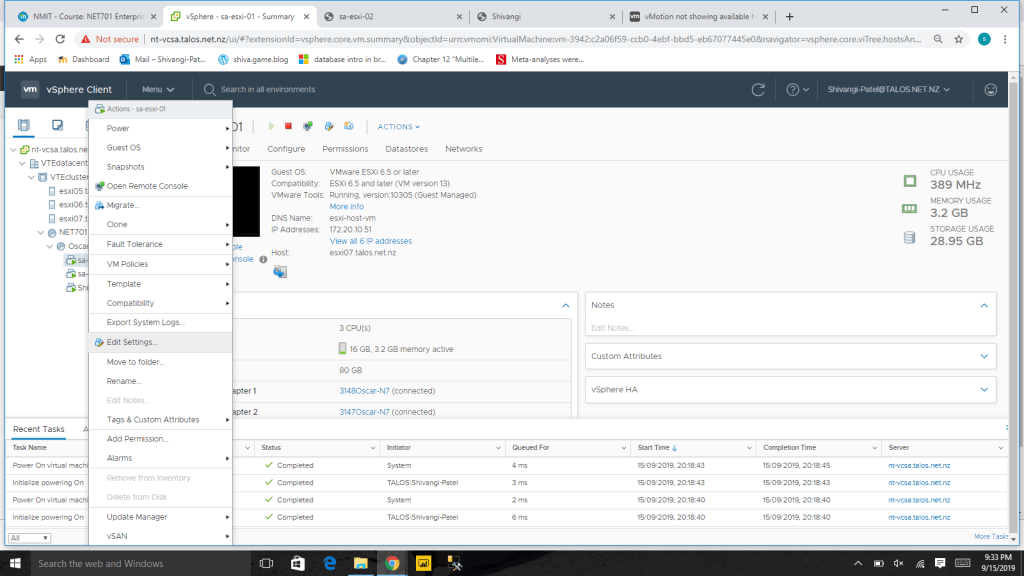Image resolution: width=1024 pixels, height=576 pixels.
Task: Click the View all 6 IP addresses link
Action: tap(370, 241)
